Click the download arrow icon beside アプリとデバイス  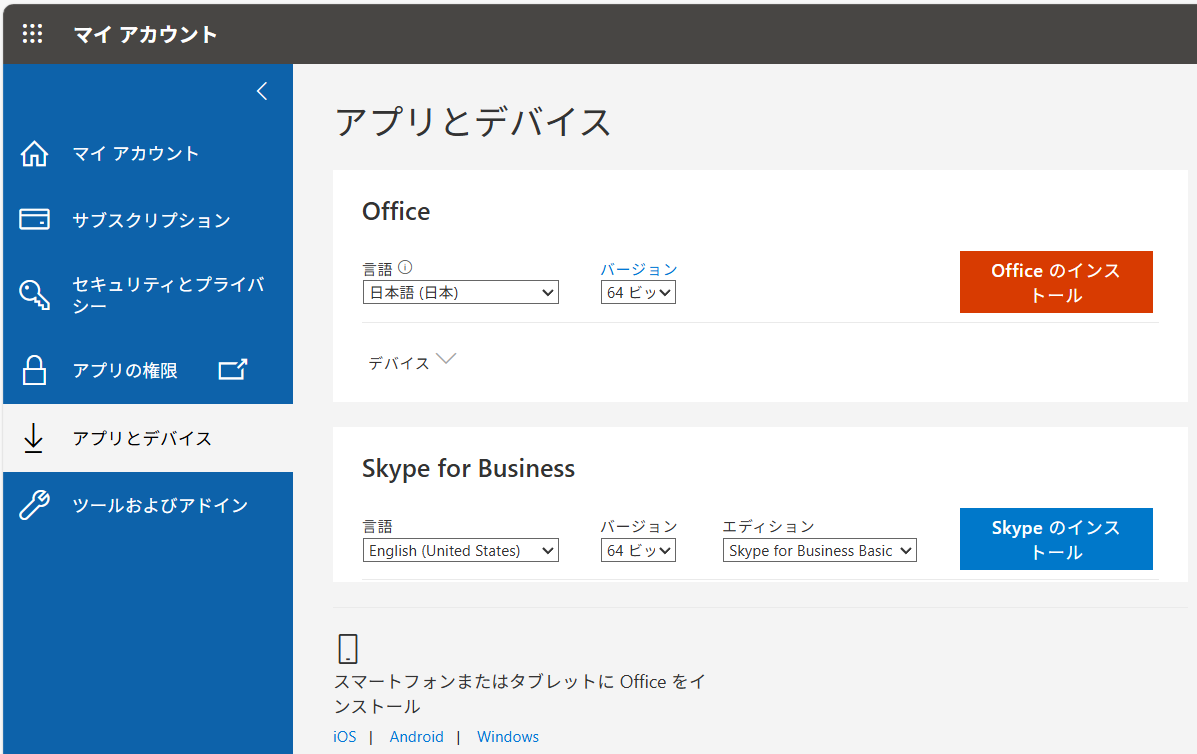click(x=34, y=438)
